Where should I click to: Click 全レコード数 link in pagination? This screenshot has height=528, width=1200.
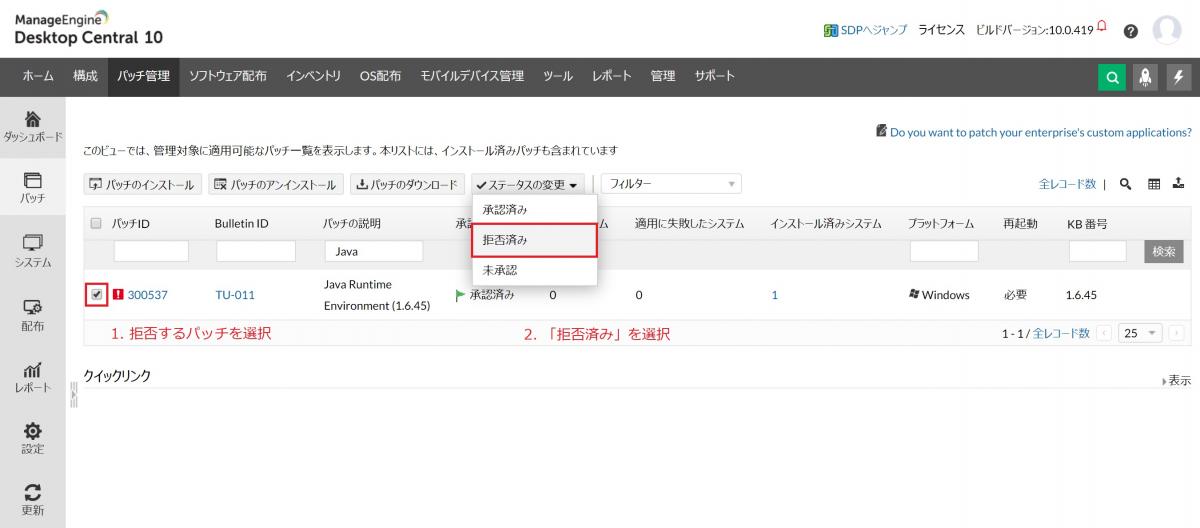coord(1061,333)
